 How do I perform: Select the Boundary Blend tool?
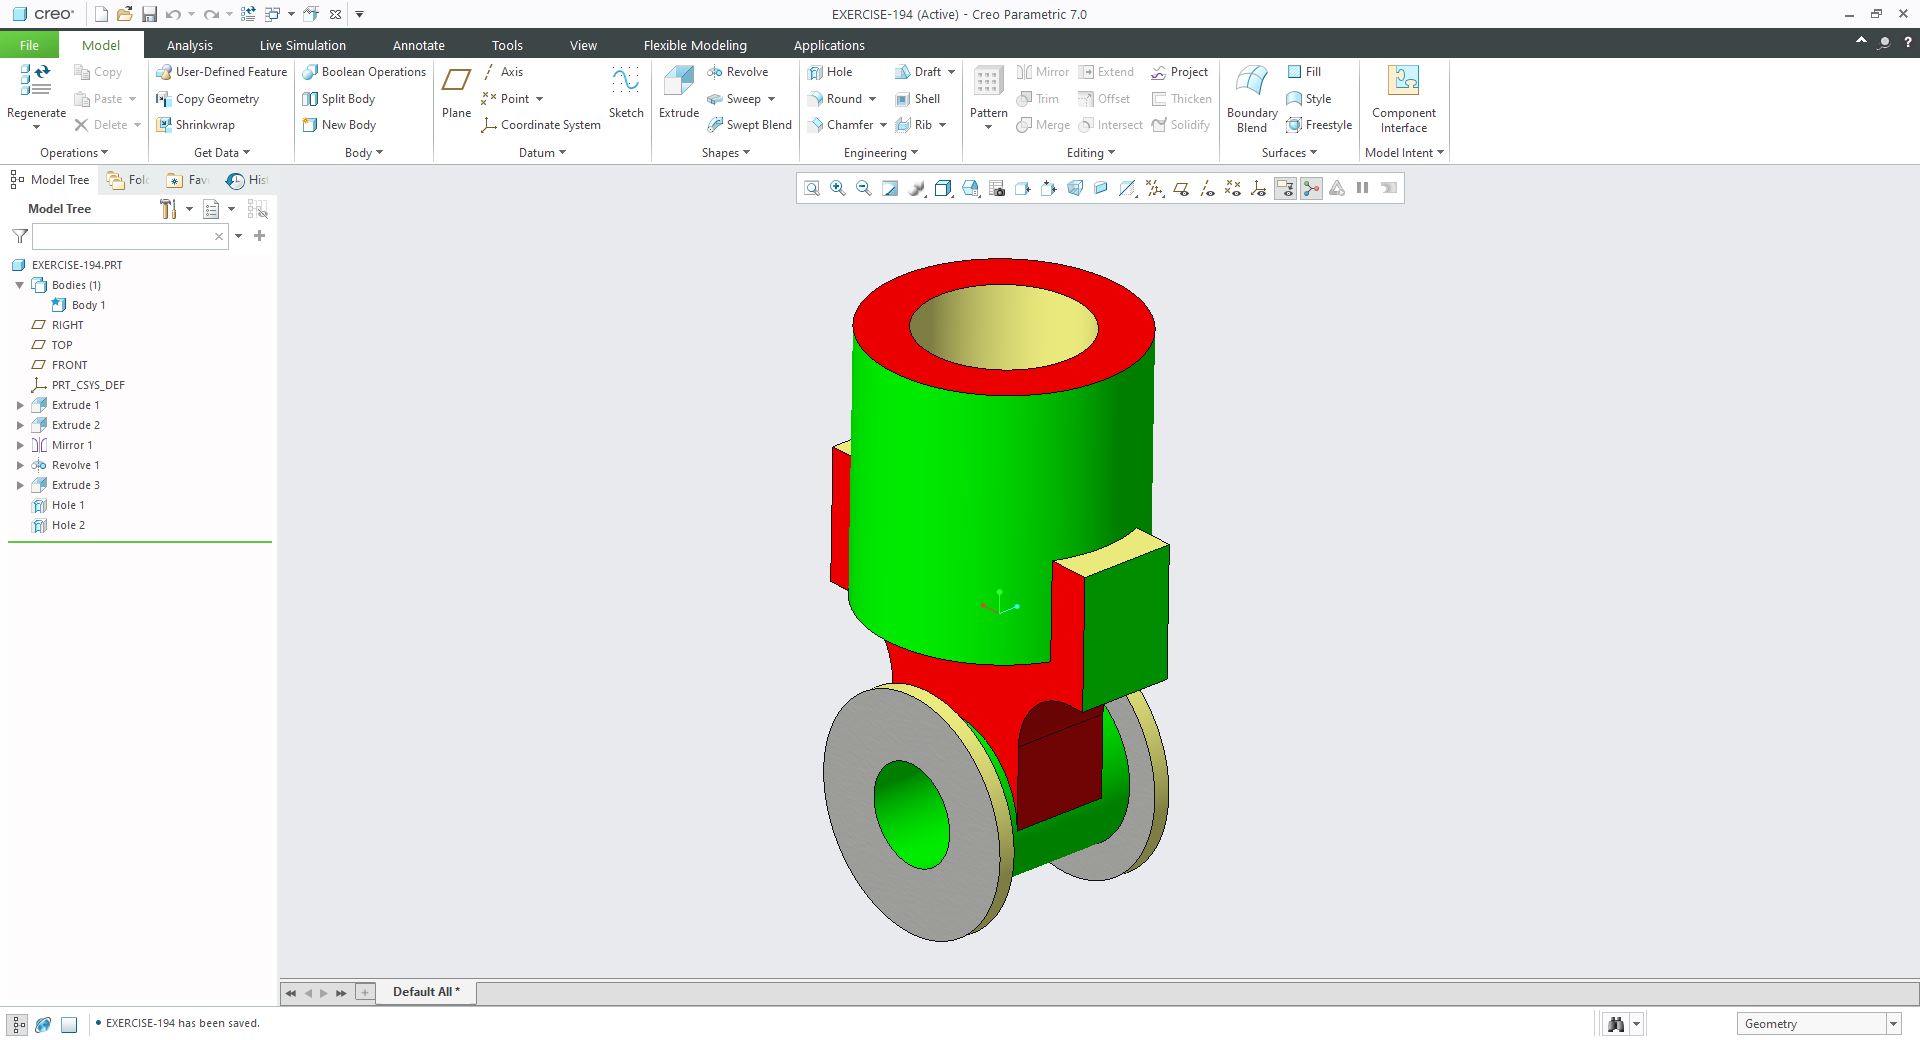point(1252,98)
